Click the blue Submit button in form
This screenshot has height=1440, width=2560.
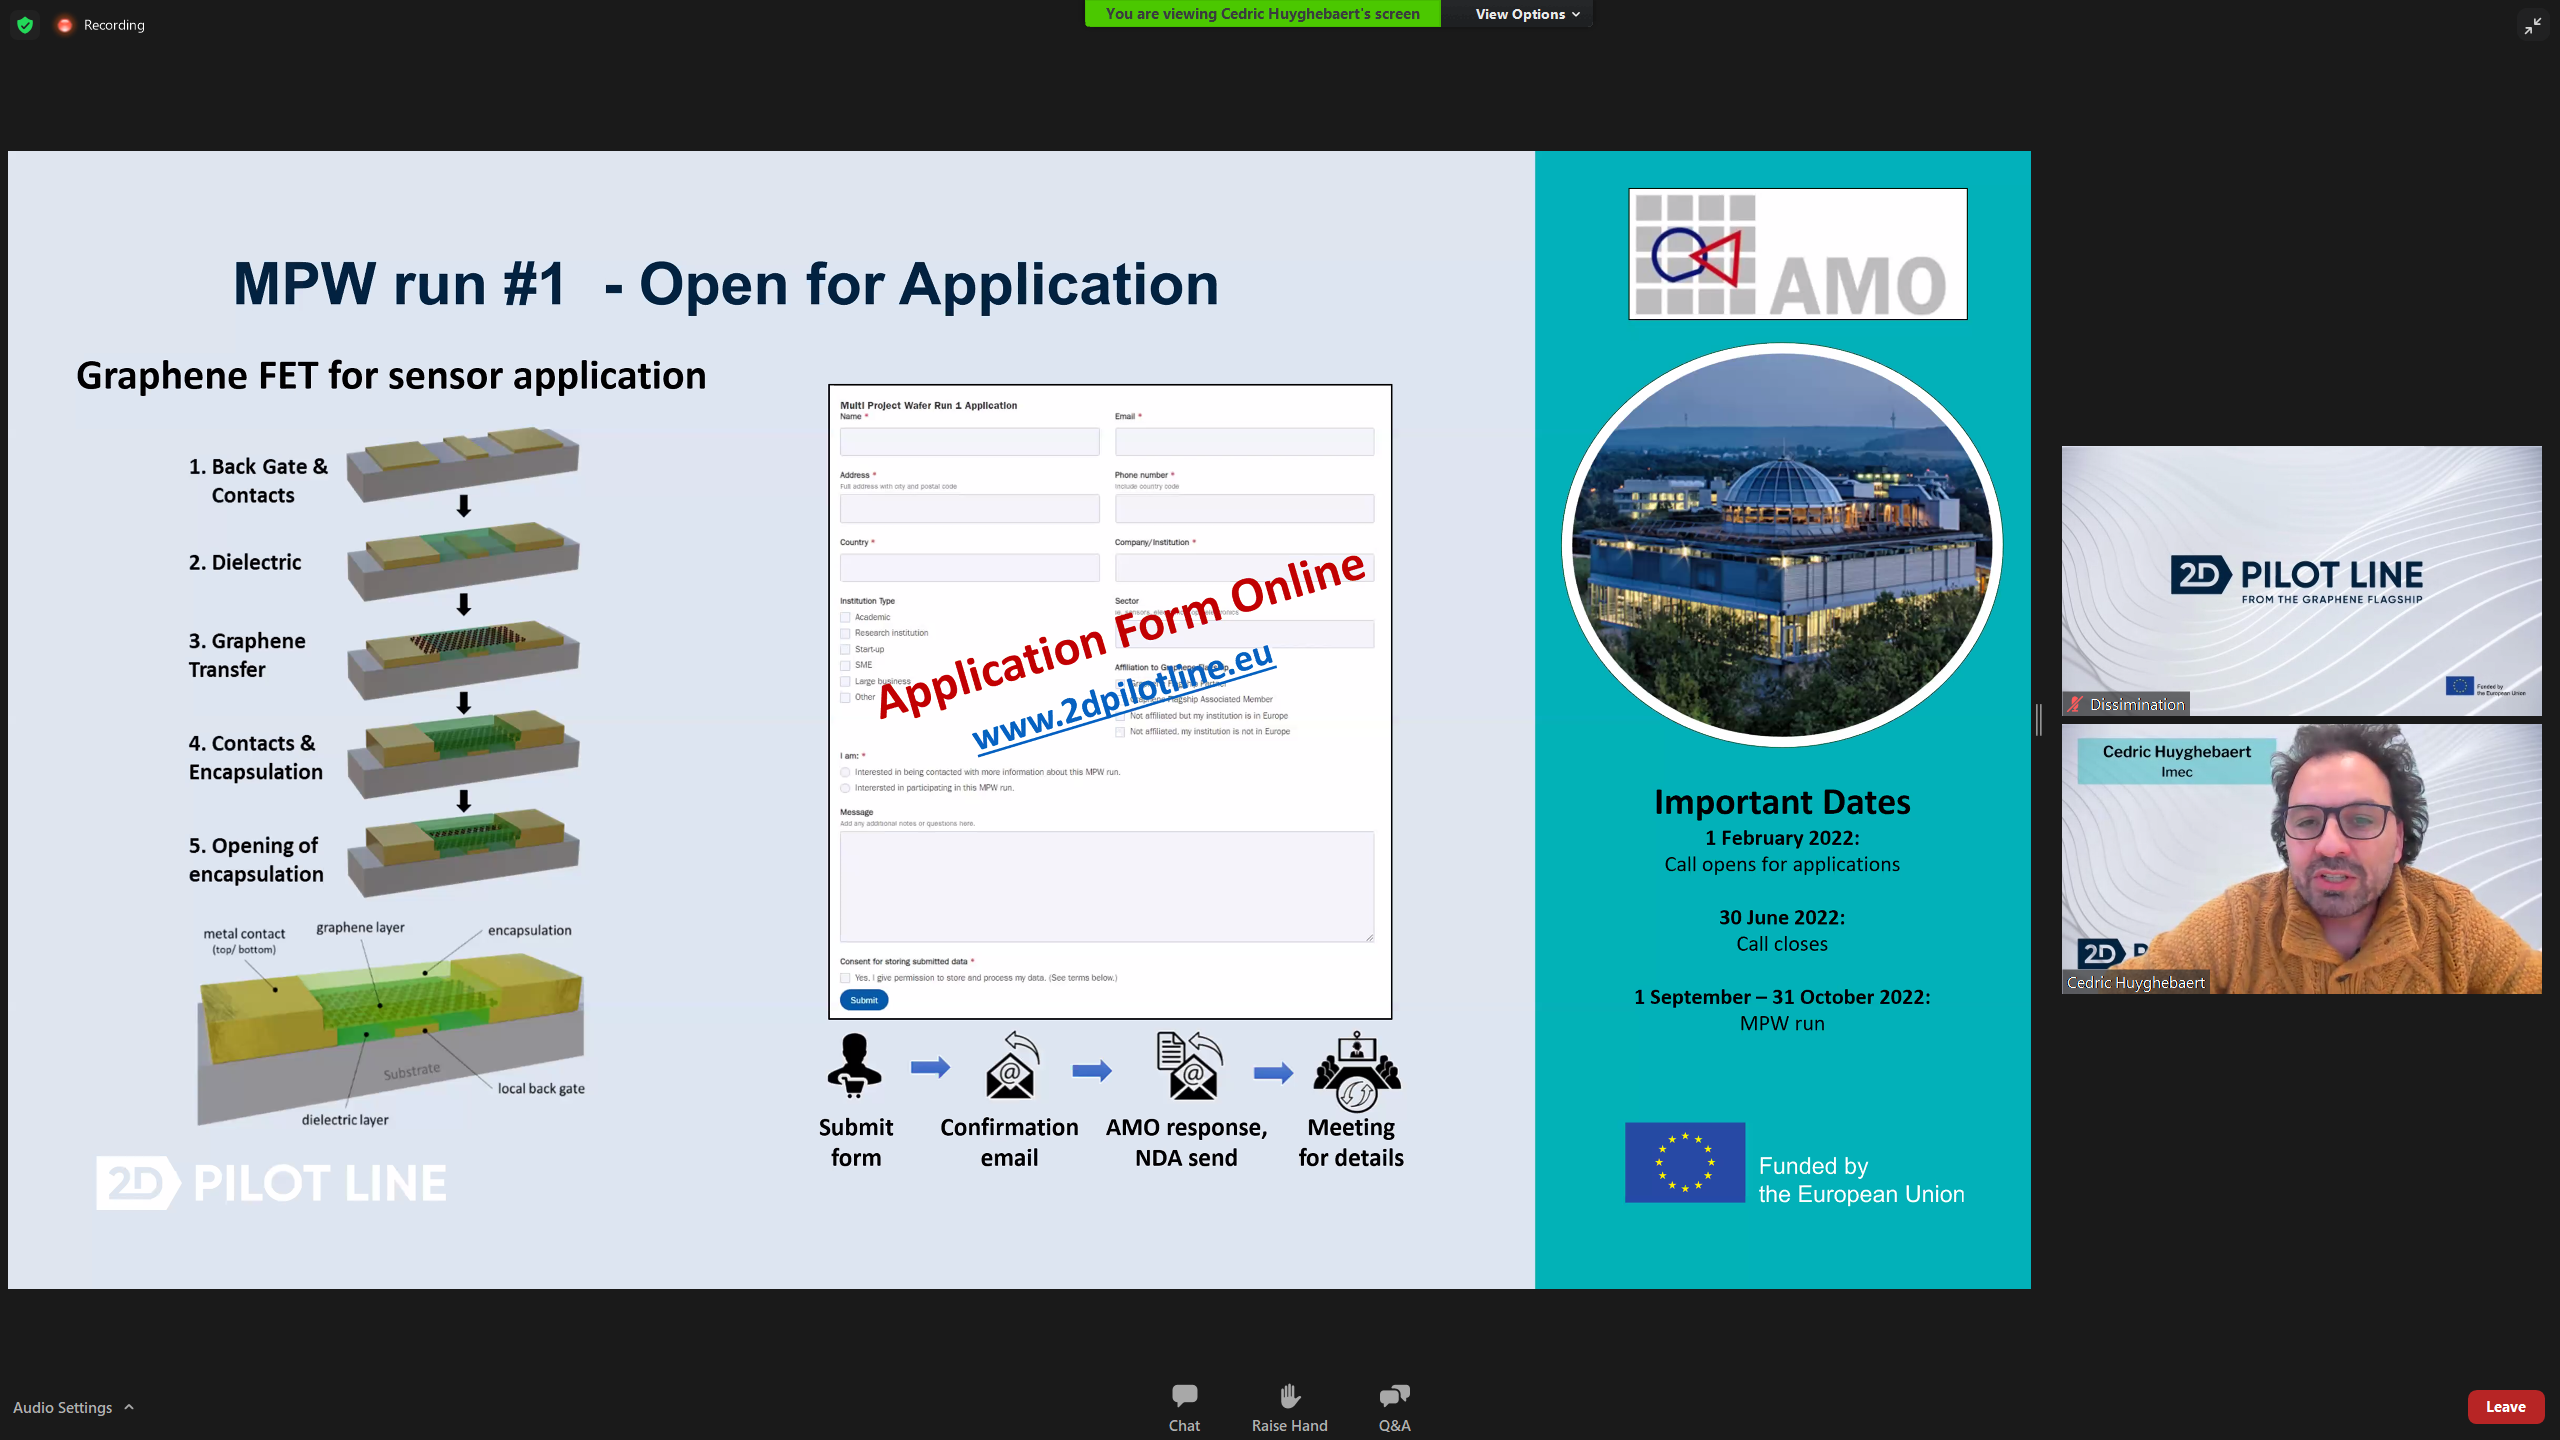coord(863,1000)
